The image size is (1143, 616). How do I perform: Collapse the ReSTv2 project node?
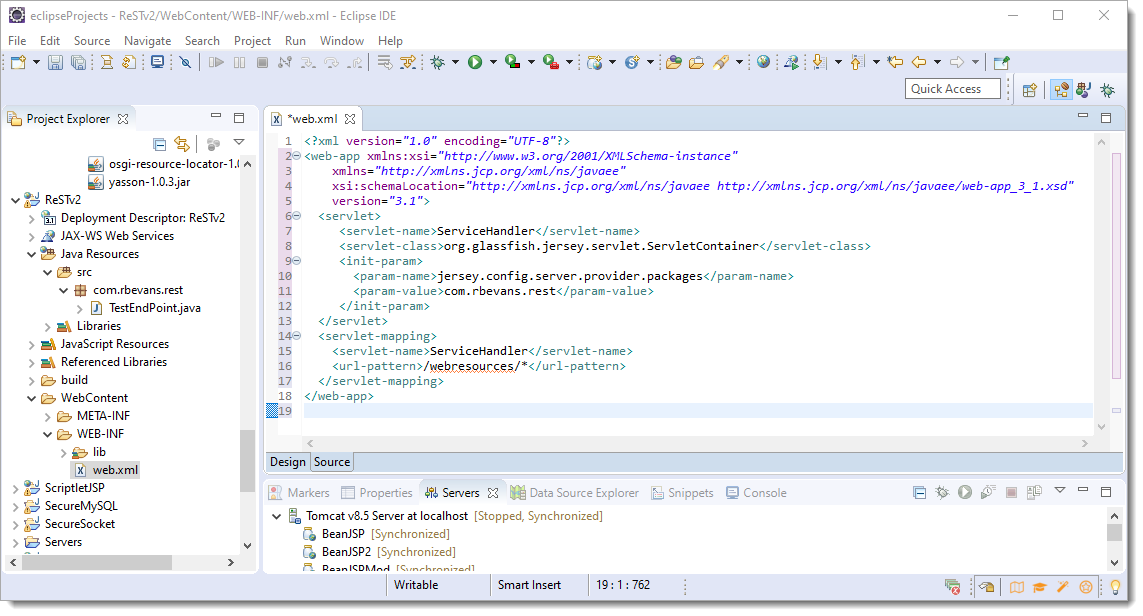[15, 200]
